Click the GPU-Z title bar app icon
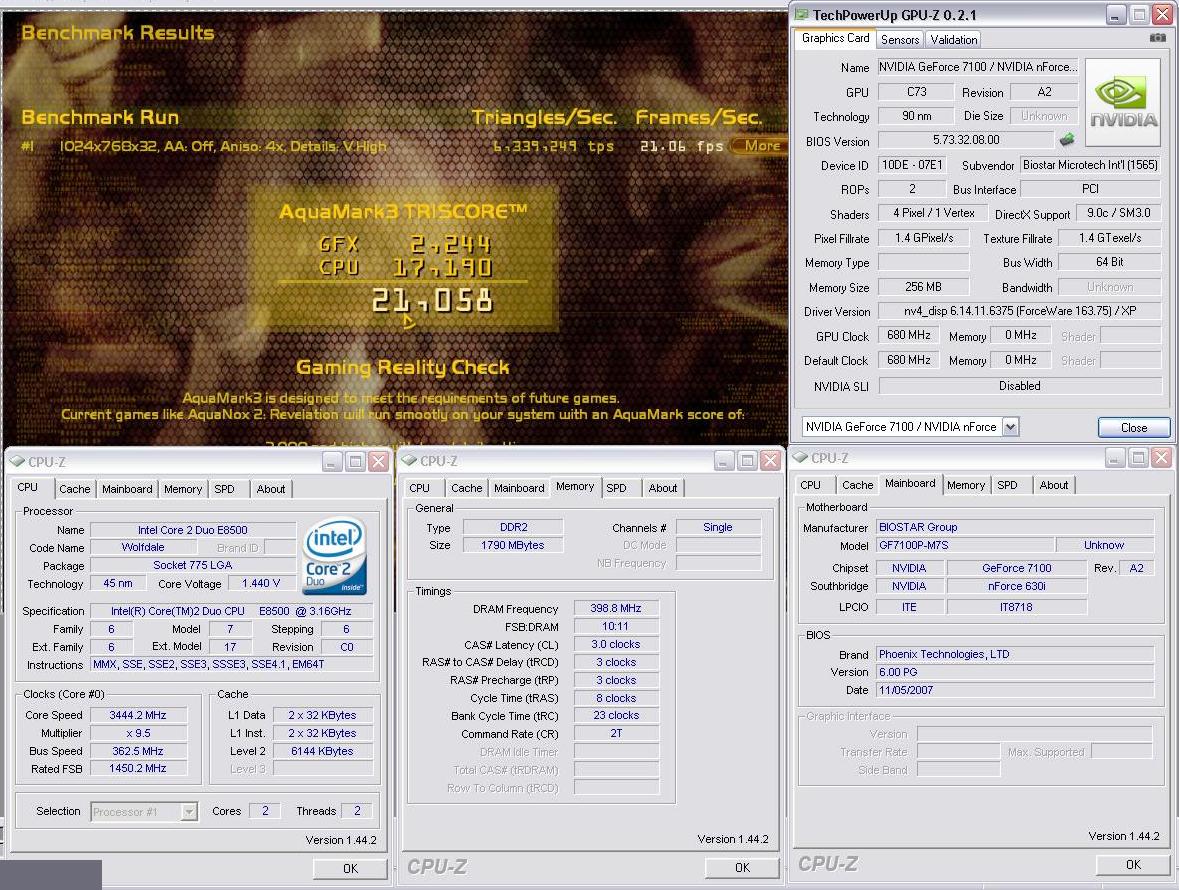Screen dimensions: 1179x890 802,14
